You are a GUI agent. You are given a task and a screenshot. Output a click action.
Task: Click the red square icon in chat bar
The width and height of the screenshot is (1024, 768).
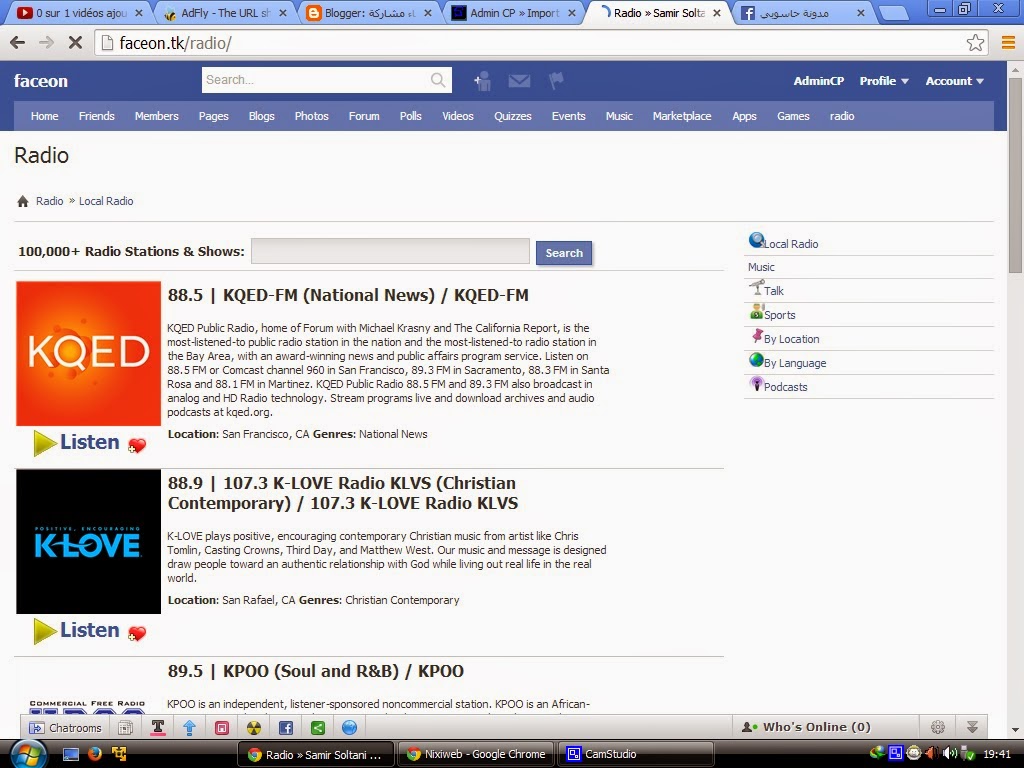point(221,728)
